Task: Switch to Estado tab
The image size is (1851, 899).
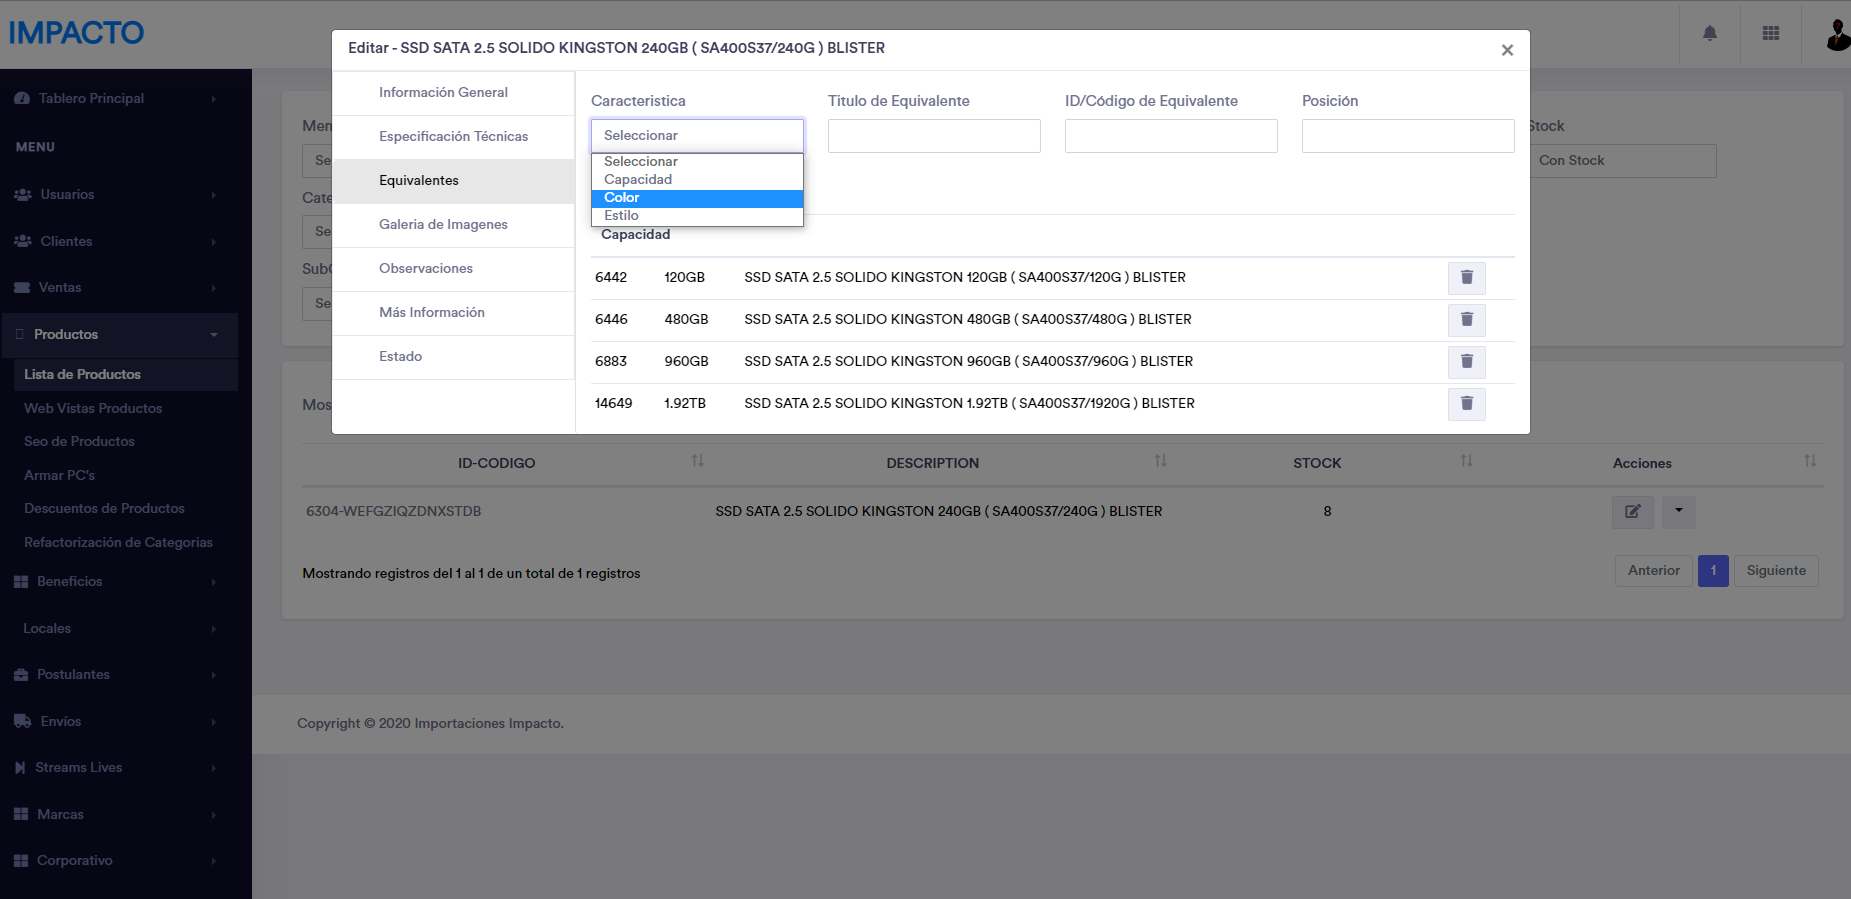Action: click(453, 357)
